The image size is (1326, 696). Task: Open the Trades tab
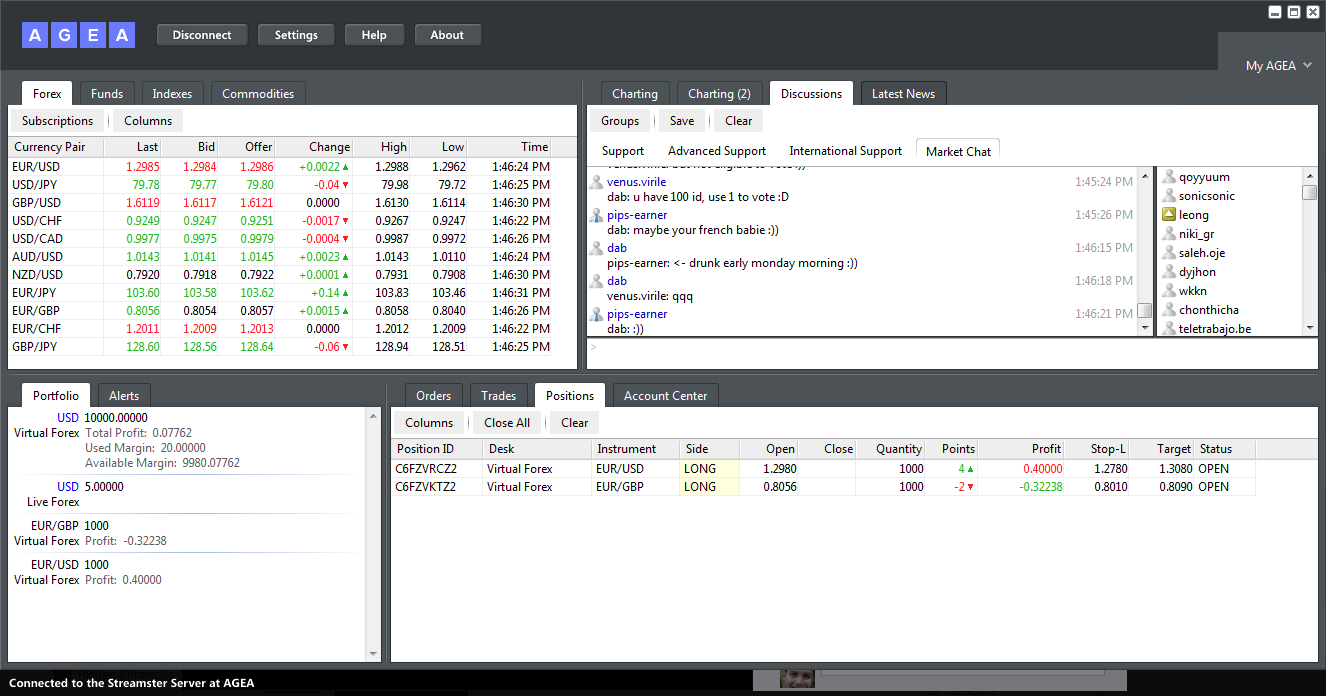coord(498,396)
